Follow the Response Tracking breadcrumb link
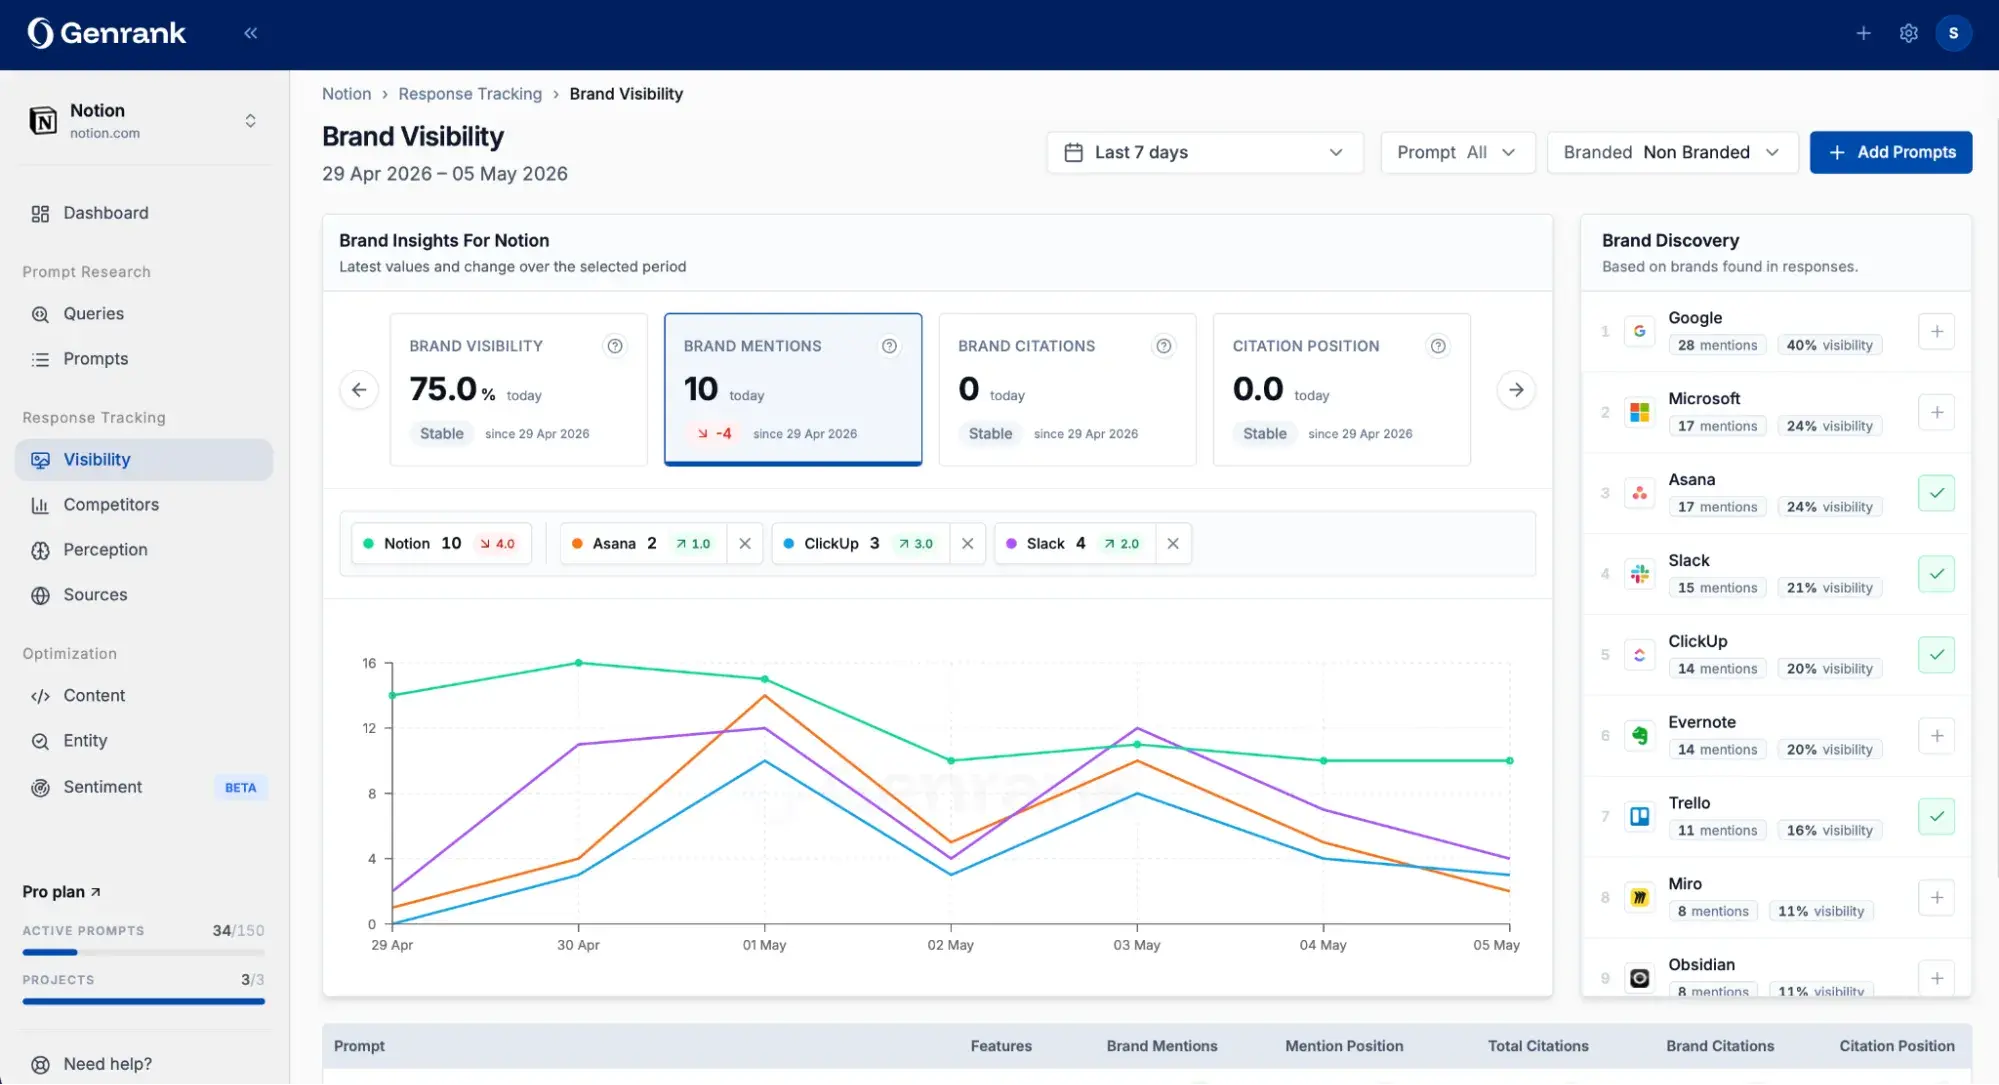Viewport: 1999px width, 1085px height. point(470,94)
